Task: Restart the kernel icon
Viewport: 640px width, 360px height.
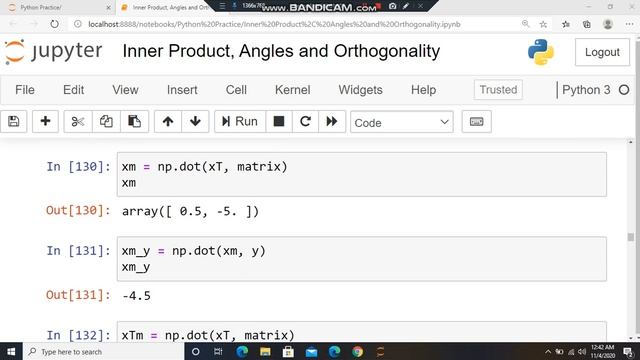Action: click(305, 121)
